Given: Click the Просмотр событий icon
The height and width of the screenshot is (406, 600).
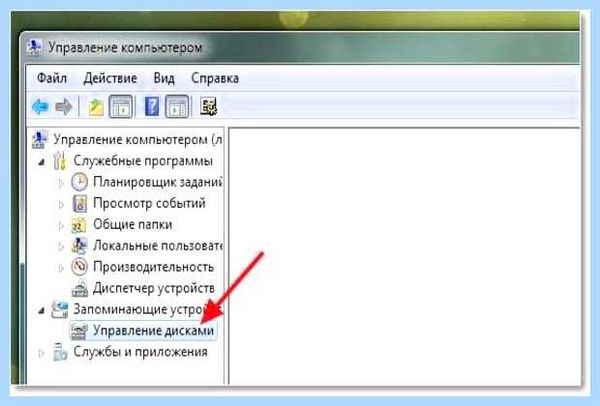Looking at the screenshot, I should pos(80,203).
